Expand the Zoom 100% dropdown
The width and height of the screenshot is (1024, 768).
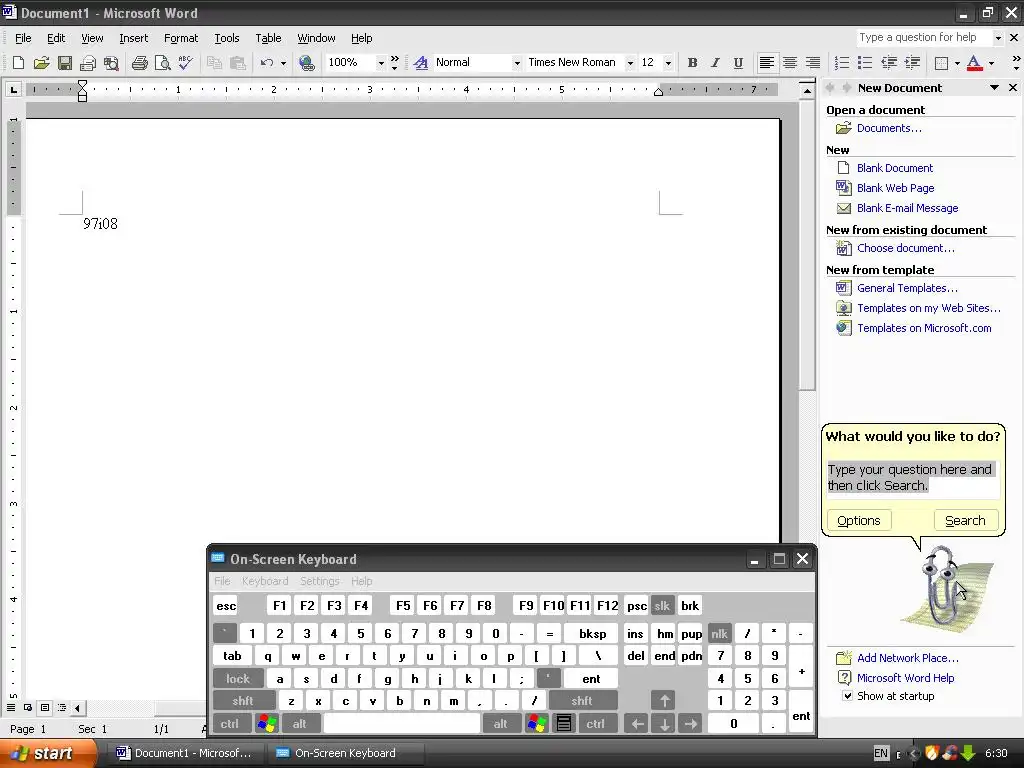coord(380,63)
